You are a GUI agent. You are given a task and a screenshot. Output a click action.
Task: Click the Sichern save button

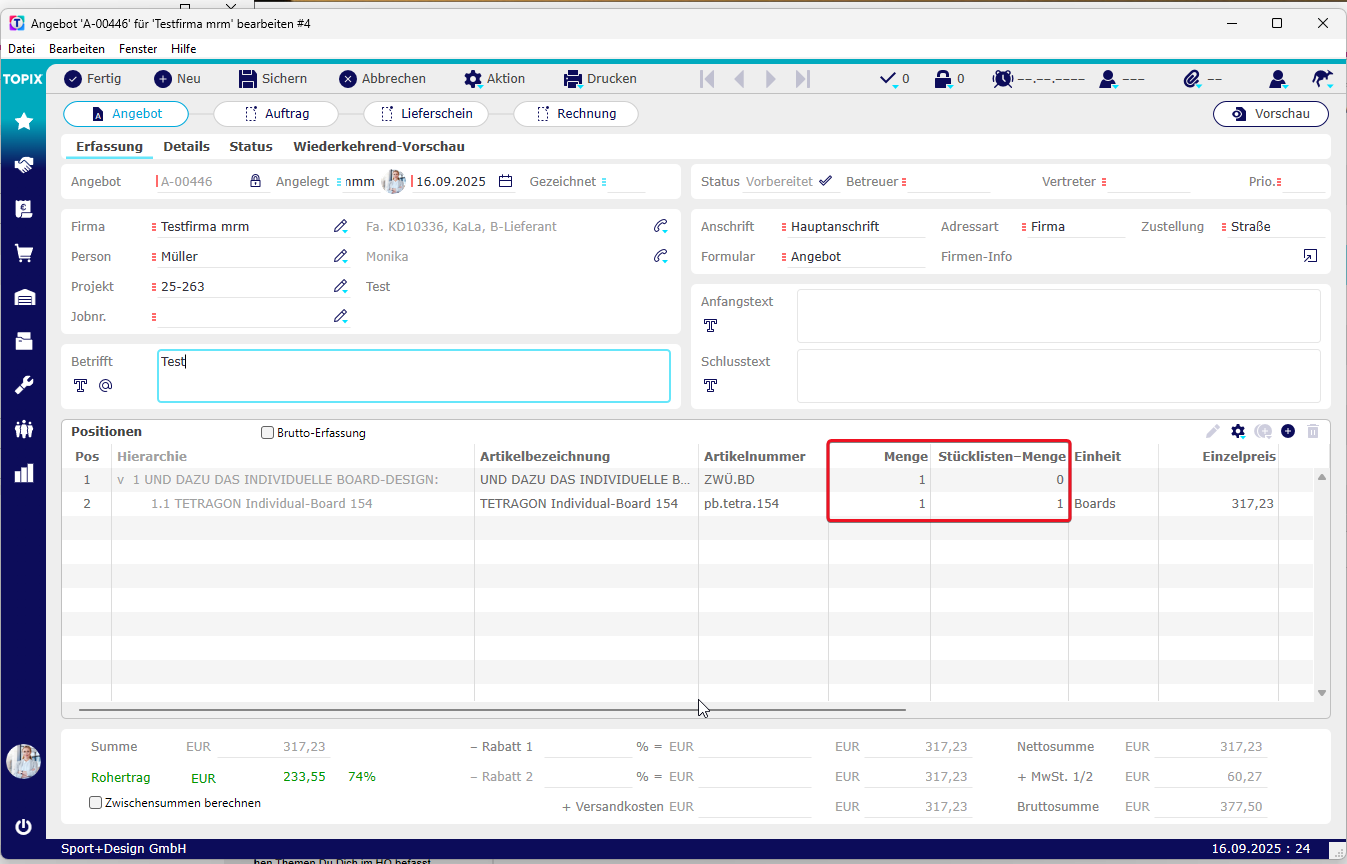(273, 78)
